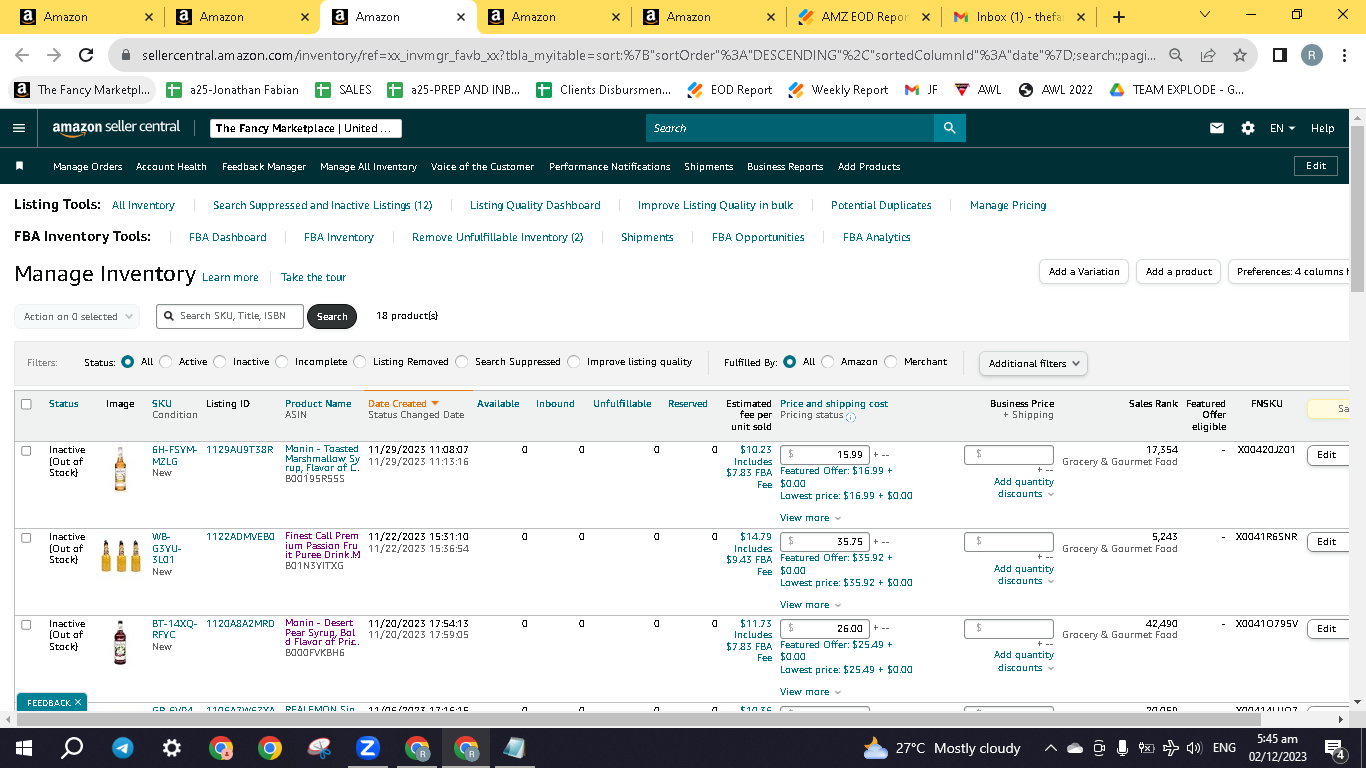Screen dimensions: 1366x768
Task: Open the Settings gear in Seller Central header
Action: pyautogui.click(x=1247, y=128)
